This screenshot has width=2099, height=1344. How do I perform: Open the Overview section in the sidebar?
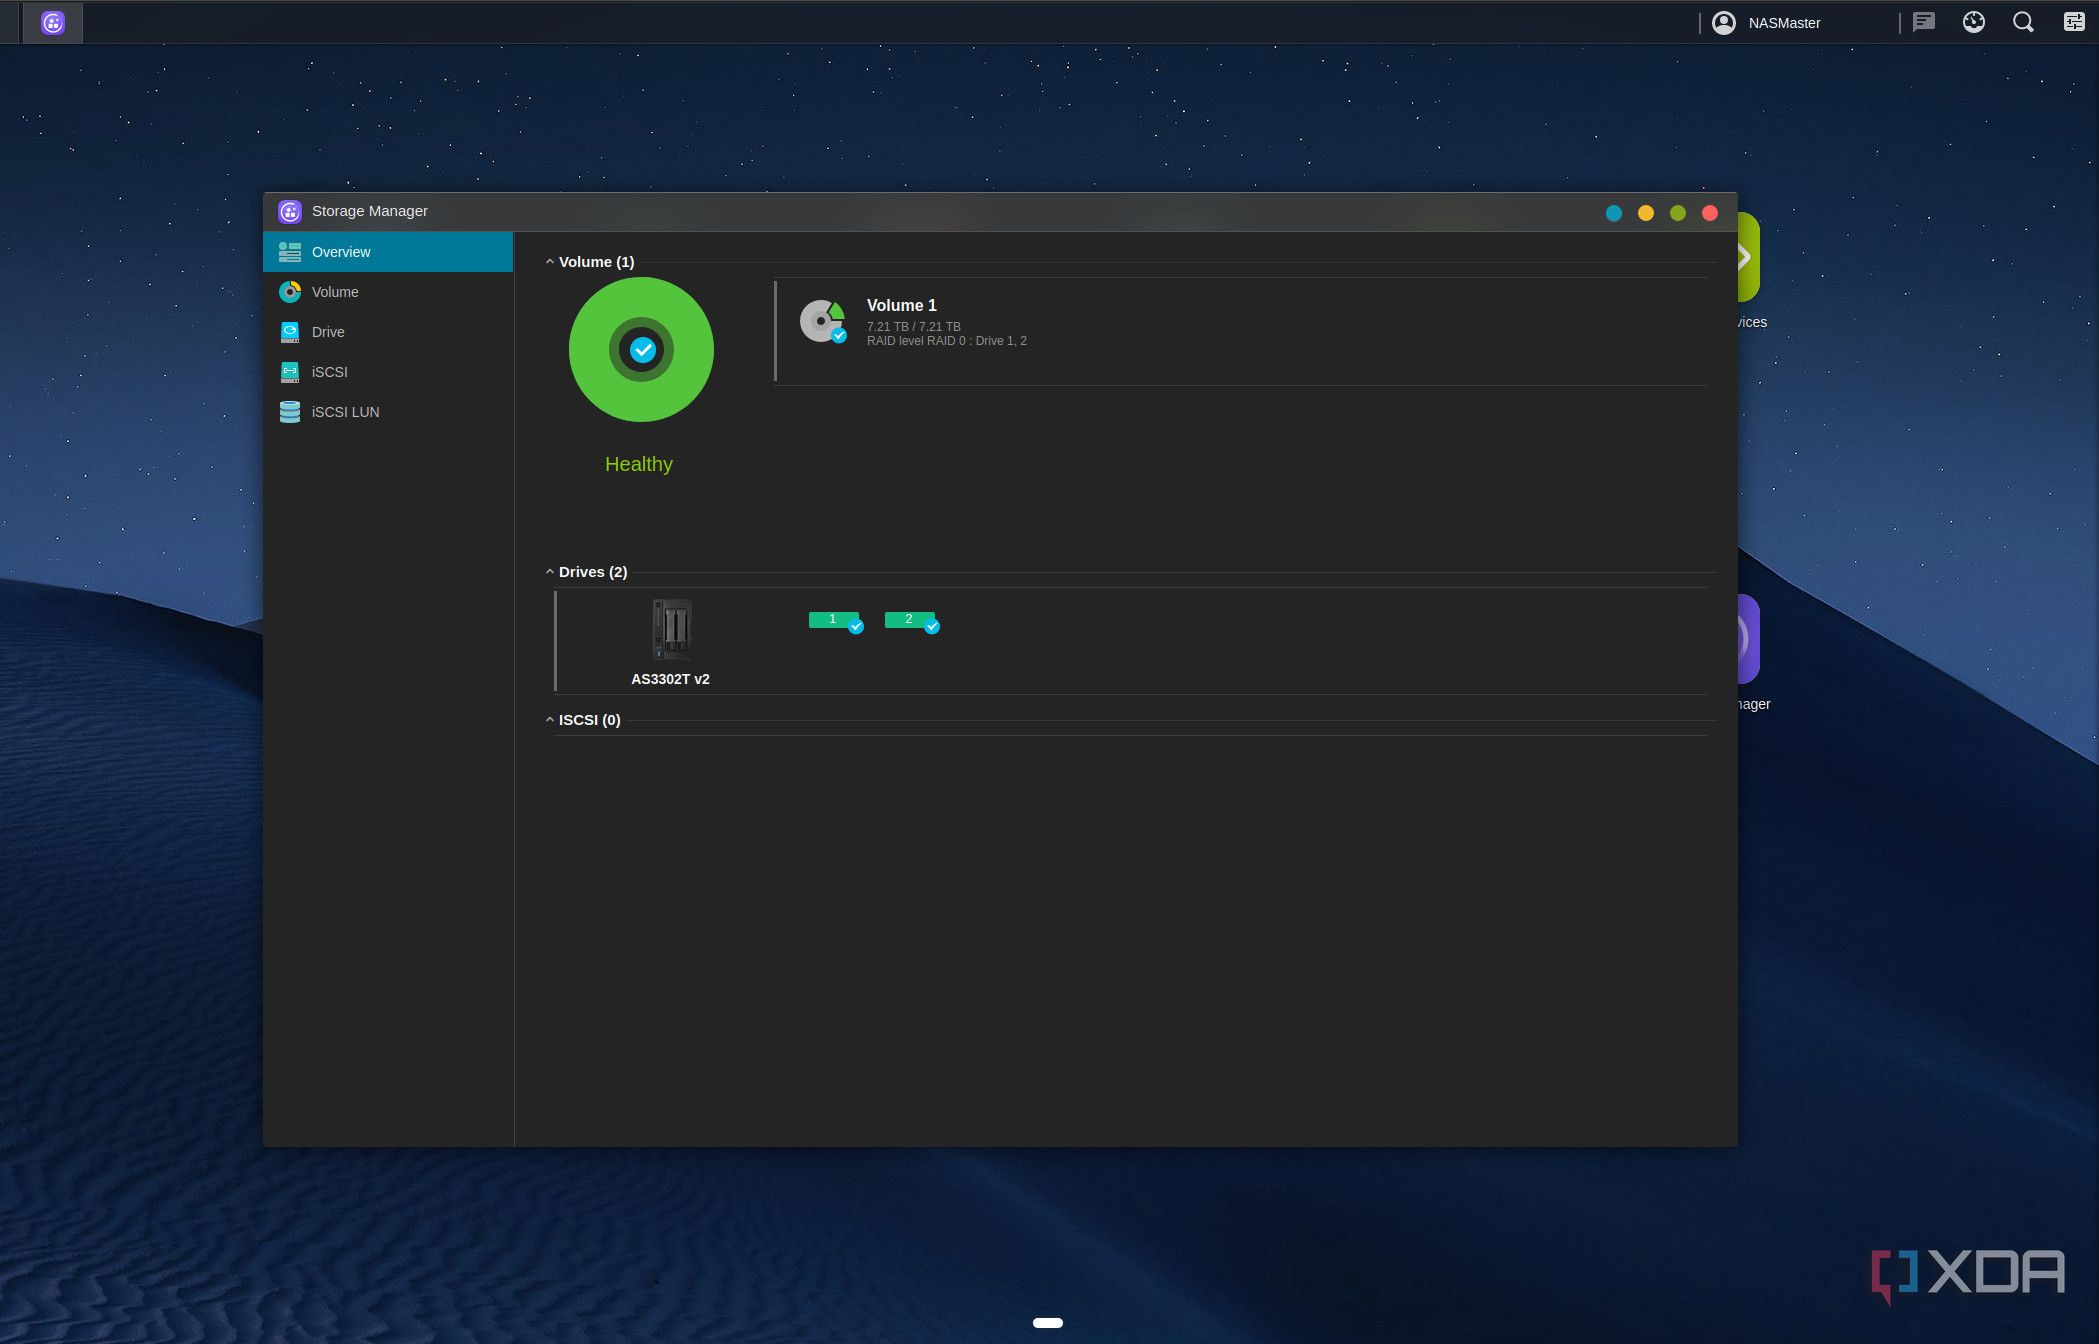coord(388,252)
